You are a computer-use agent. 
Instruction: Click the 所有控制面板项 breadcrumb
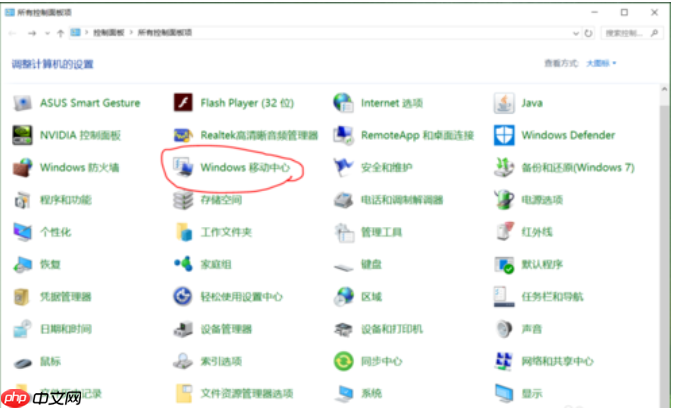coord(165,33)
